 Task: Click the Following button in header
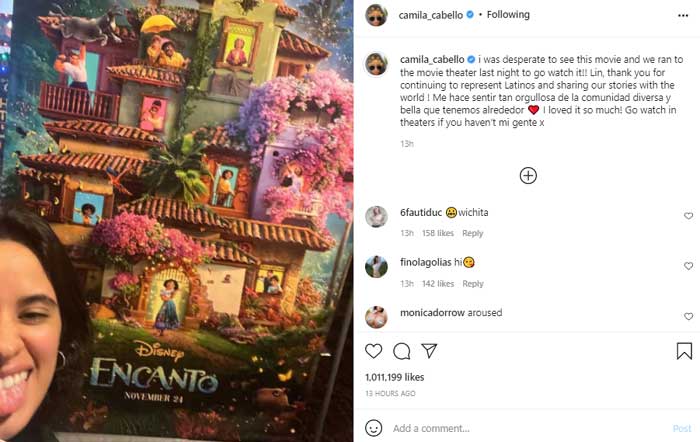tap(508, 15)
